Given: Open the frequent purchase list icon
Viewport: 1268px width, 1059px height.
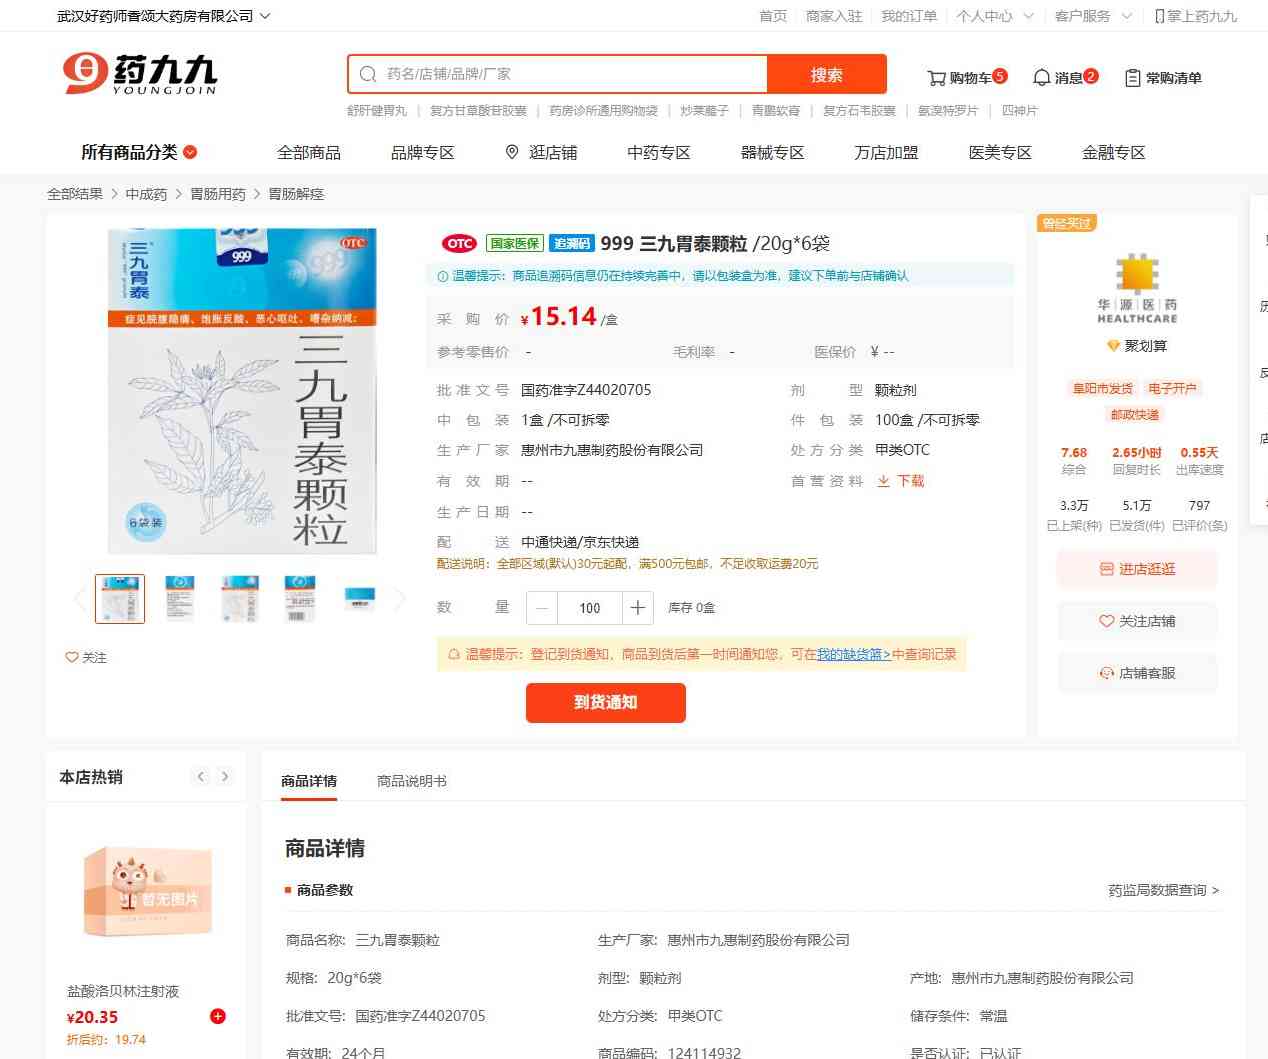Looking at the screenshot, I should coord(1133,78).
